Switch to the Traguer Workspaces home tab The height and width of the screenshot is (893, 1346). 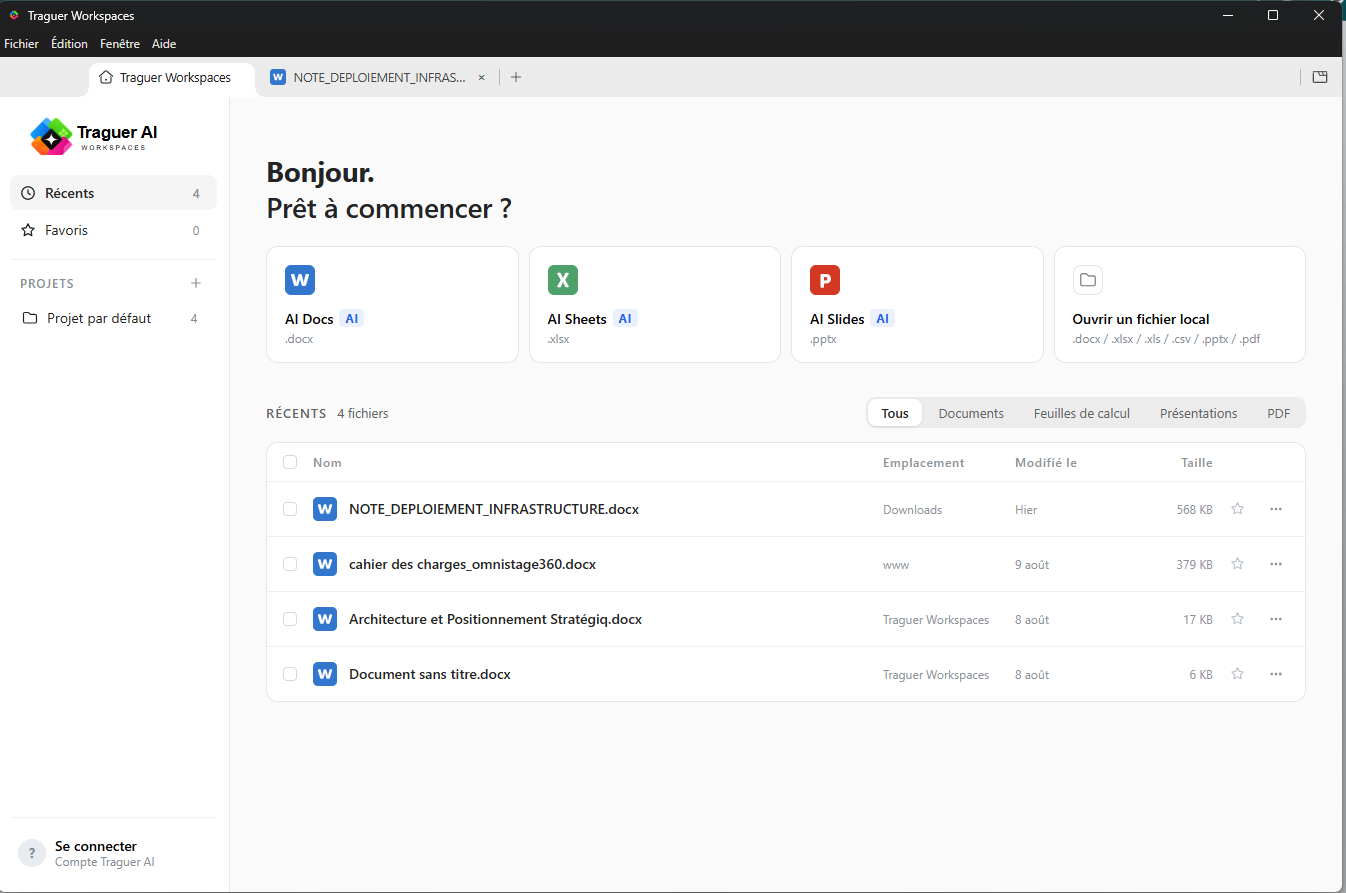172,77
